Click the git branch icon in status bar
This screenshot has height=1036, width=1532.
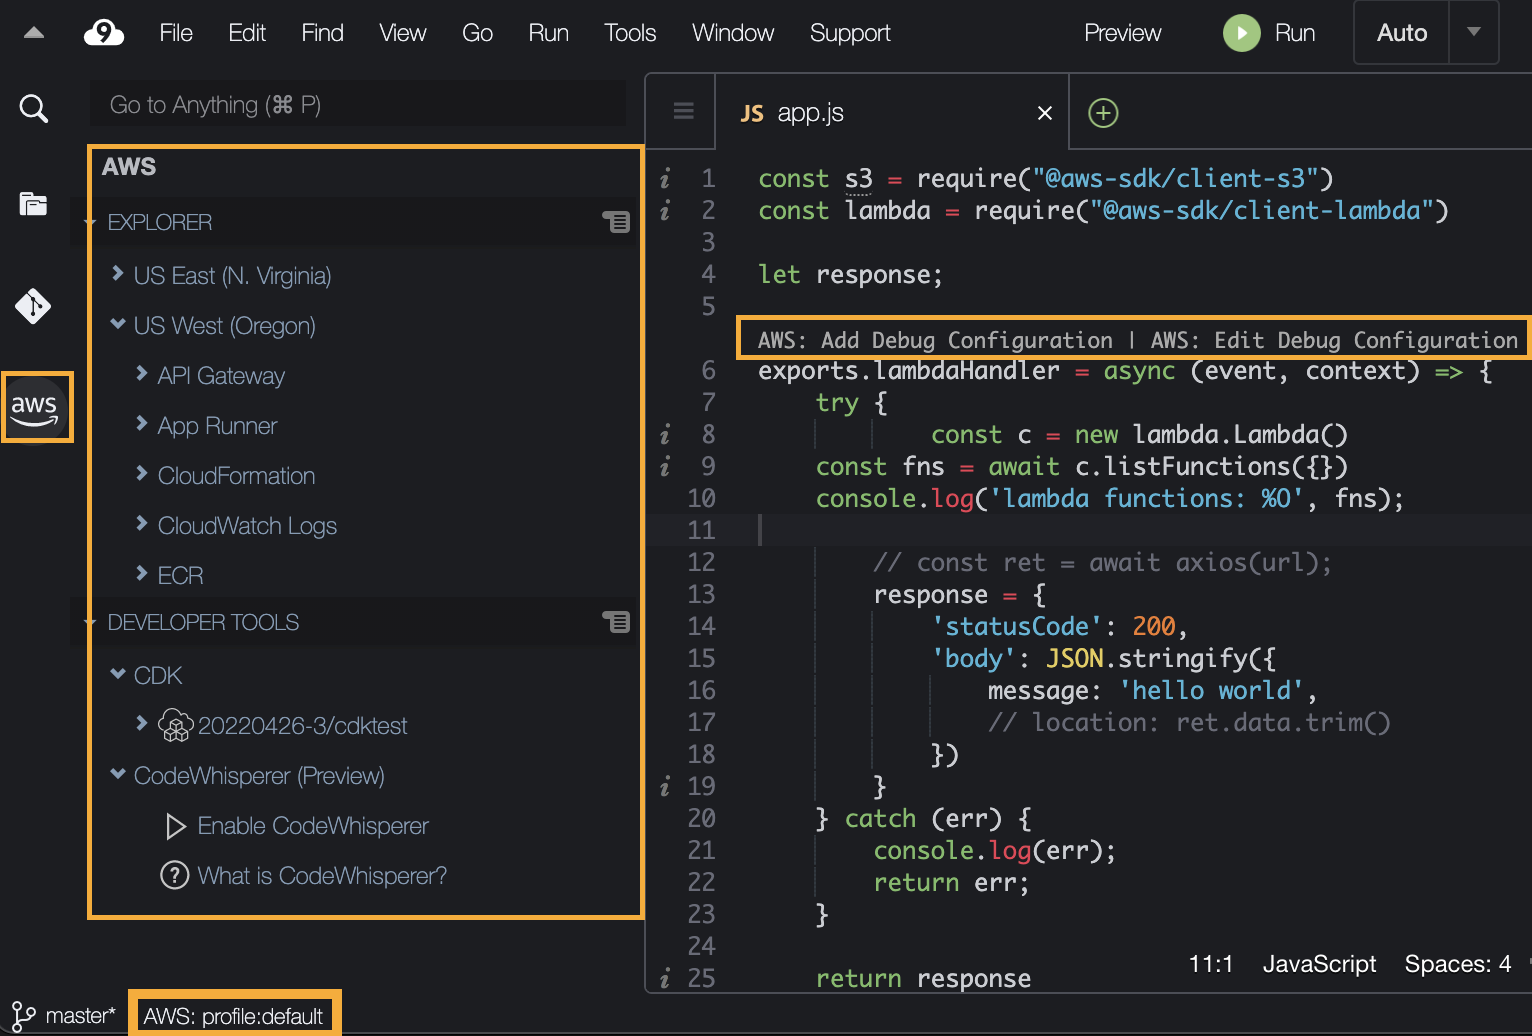pos(23,1017)
